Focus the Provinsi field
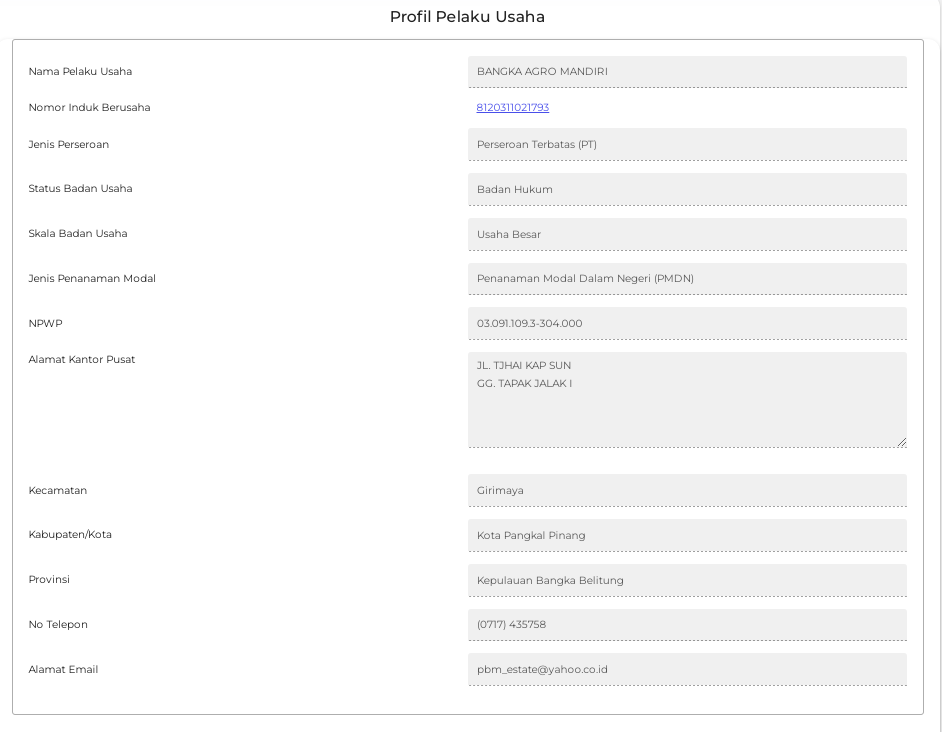 pos(687,580)
